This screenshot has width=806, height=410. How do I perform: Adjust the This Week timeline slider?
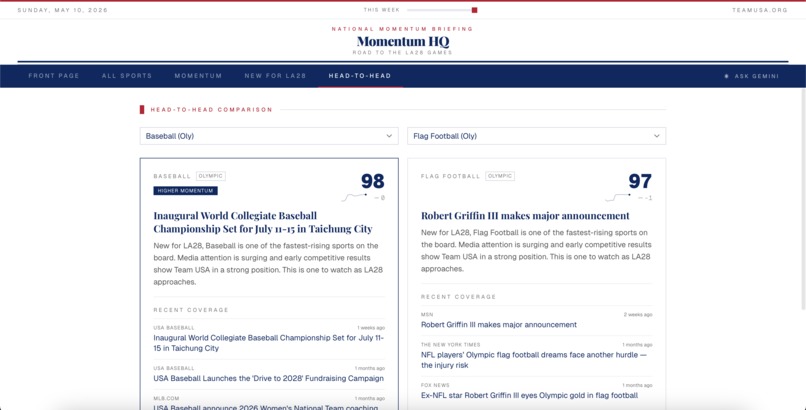click(442, 10)
